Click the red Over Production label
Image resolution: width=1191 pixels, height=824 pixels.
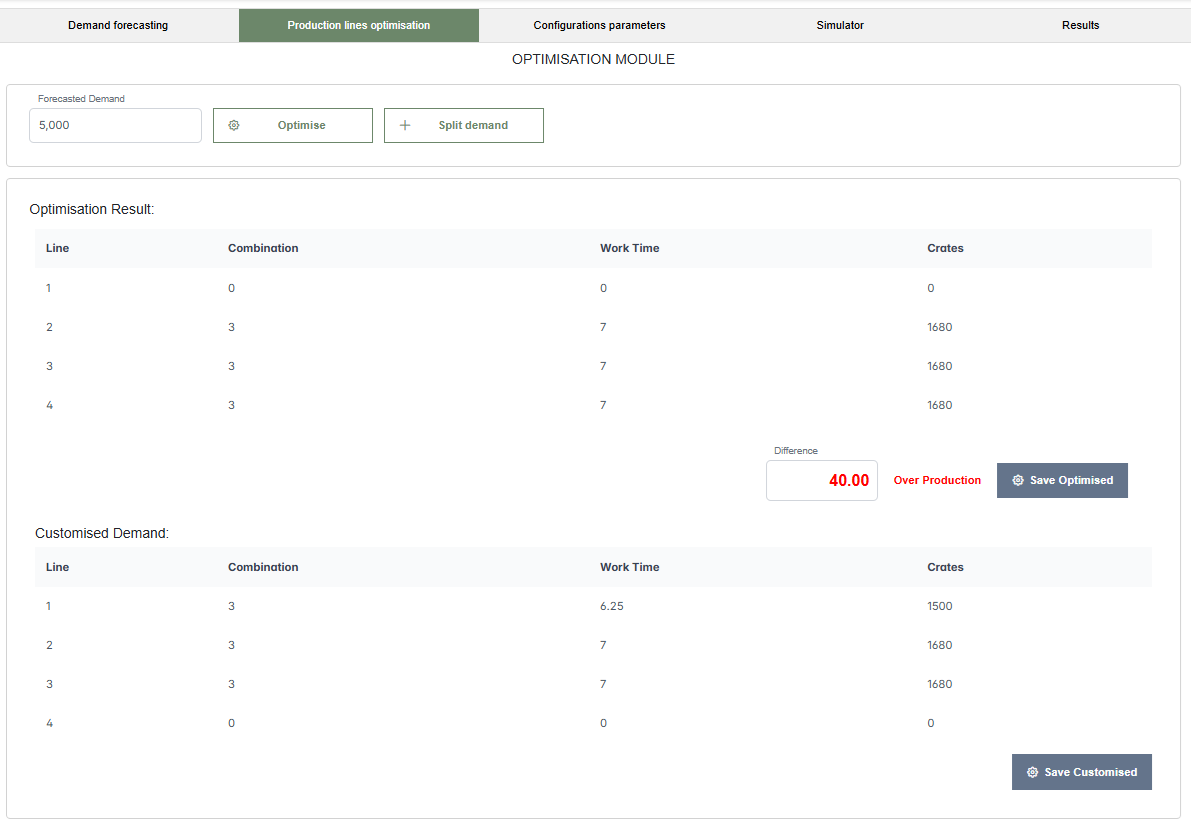(937, 481)
